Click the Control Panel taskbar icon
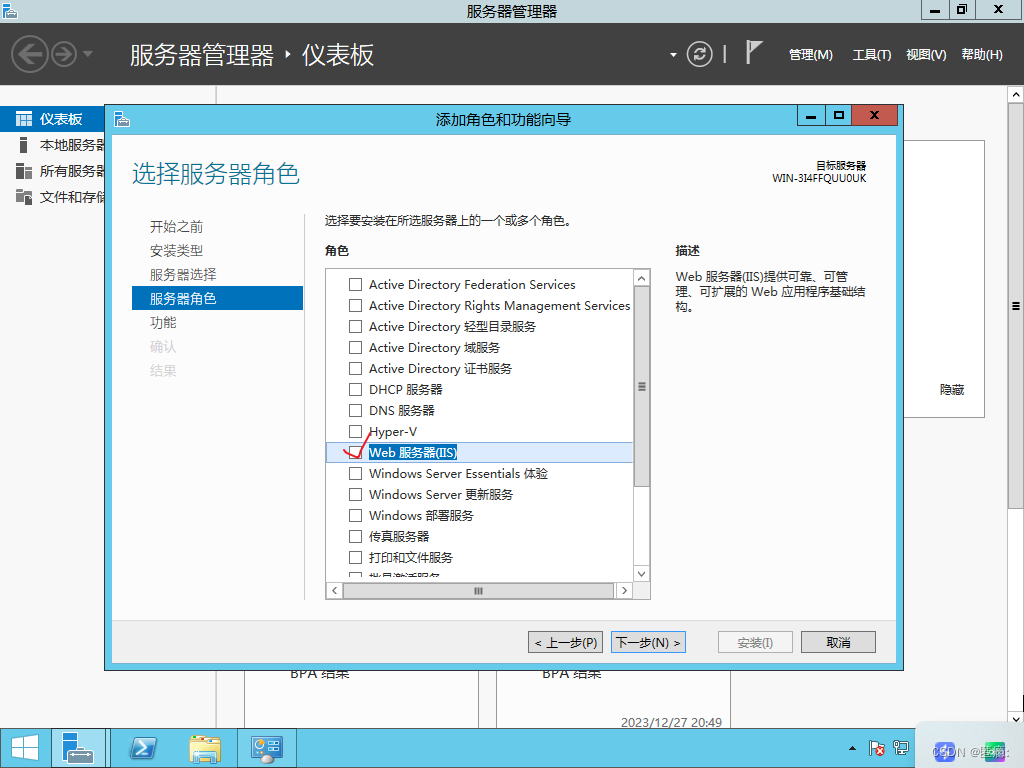1024x768 pixels. point(266,748)
